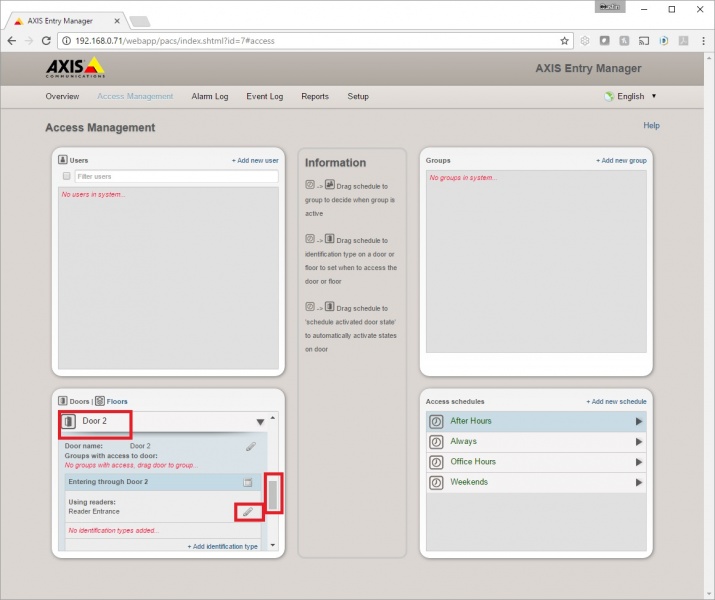Viewport: 715px width, 600px height.
Task: Click the Always schedule clock icon
Action: click(436, 442)
